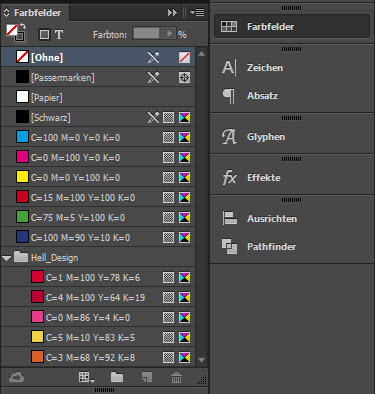This screenshot has height=394, width=375.
Task: Open the Farbton slider arrow
Action: (x=169, y=33)
